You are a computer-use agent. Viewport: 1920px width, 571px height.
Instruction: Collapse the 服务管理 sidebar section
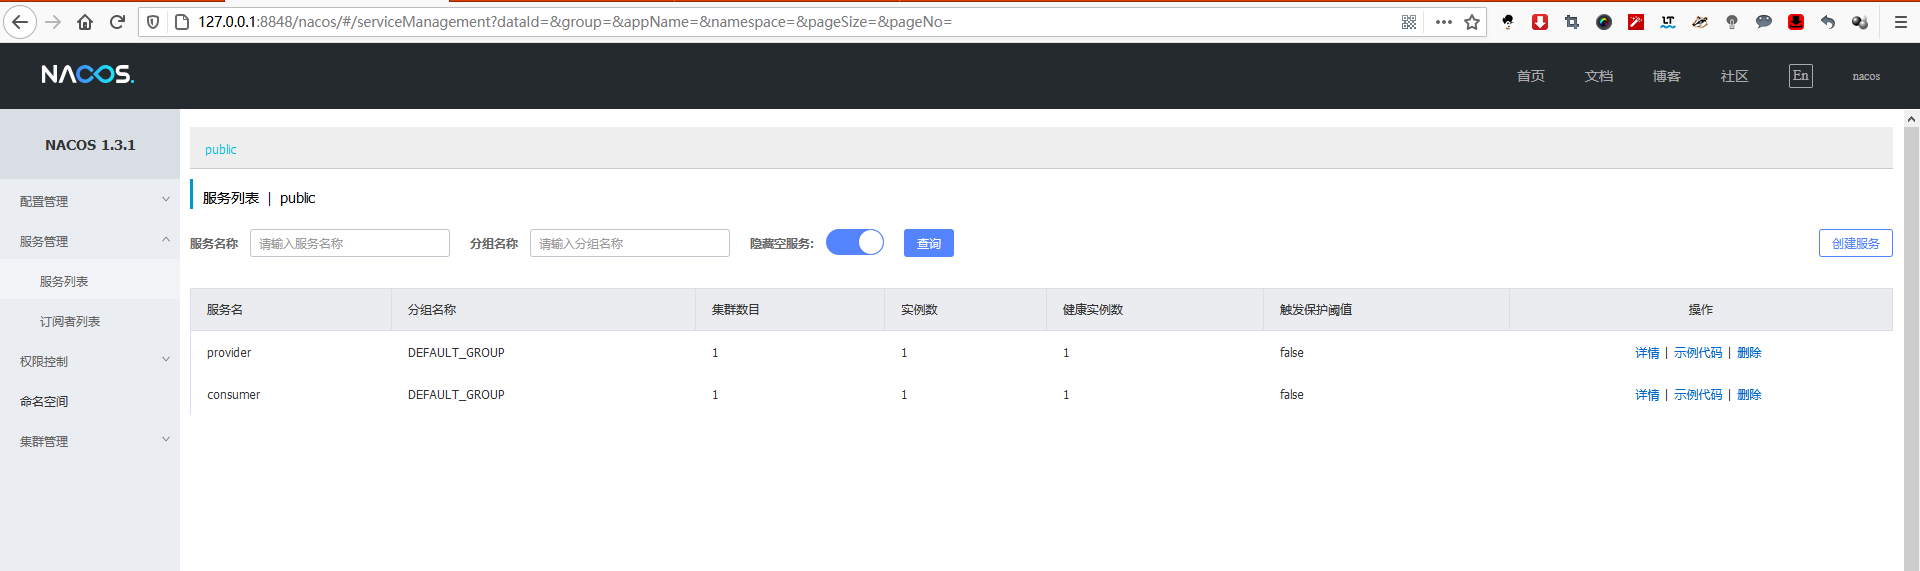click(x=90, y=241)
